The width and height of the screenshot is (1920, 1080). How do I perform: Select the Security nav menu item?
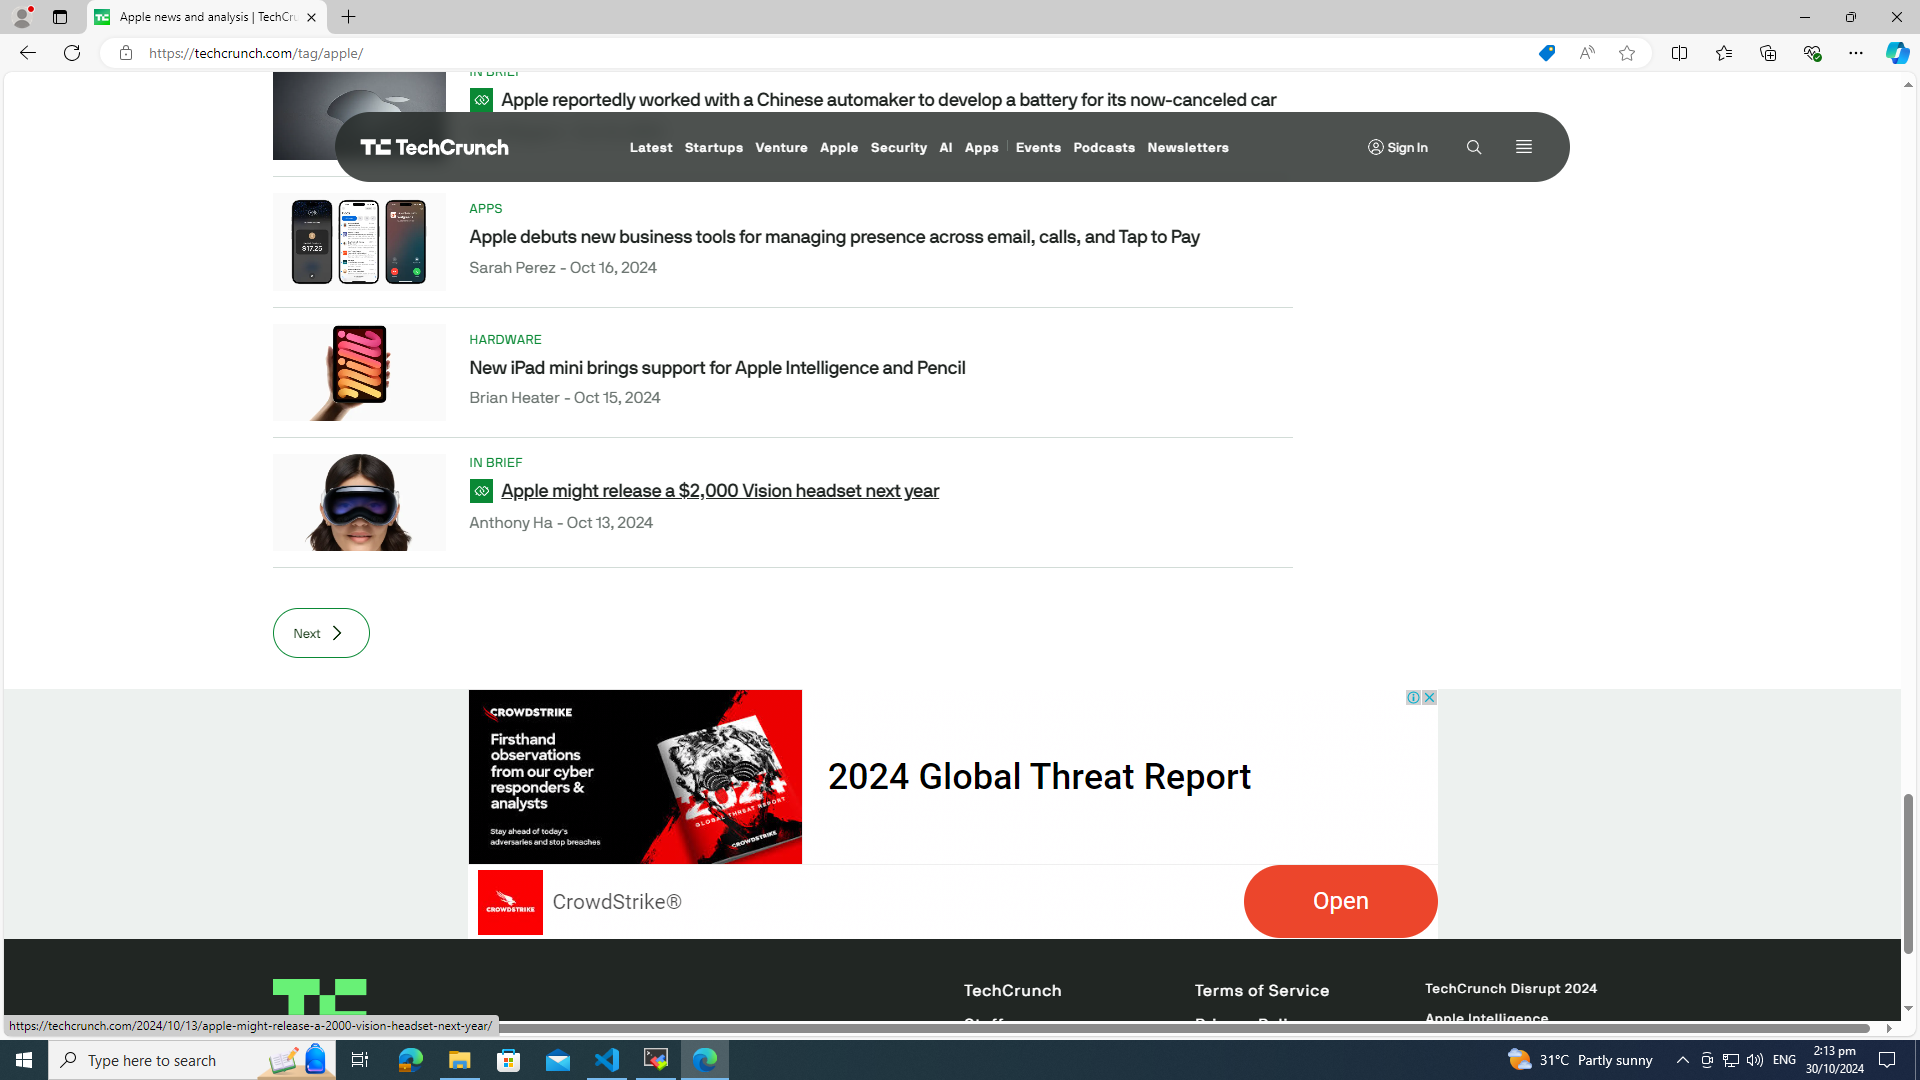click(898, 147)
